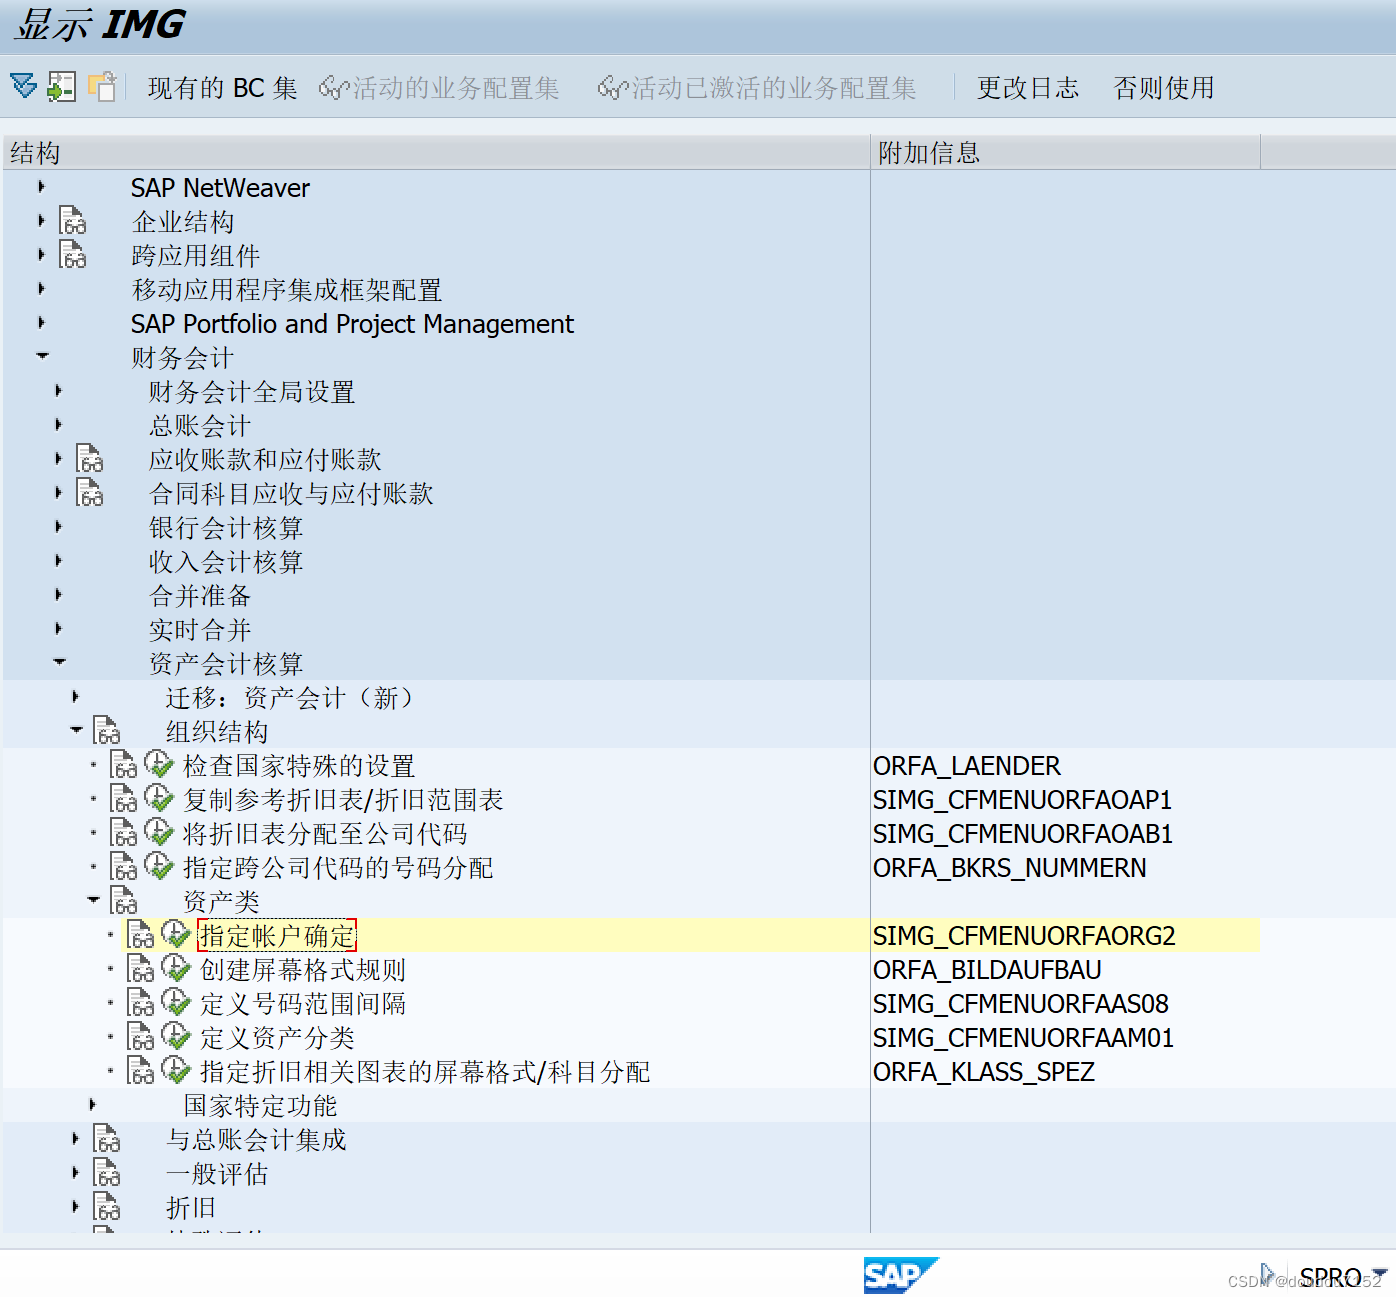Screen dimensions: 1396x1297
Task: Execute activity icon for 将折旧表分配至公司代码
Action: pos(159,832)
